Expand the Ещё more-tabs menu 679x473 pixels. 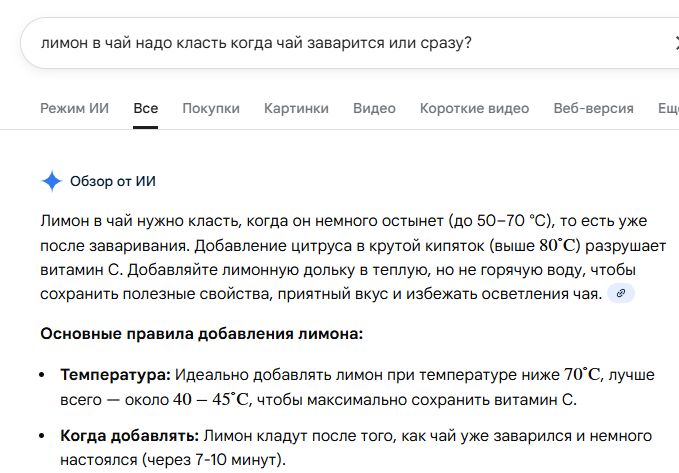point(668,108)
